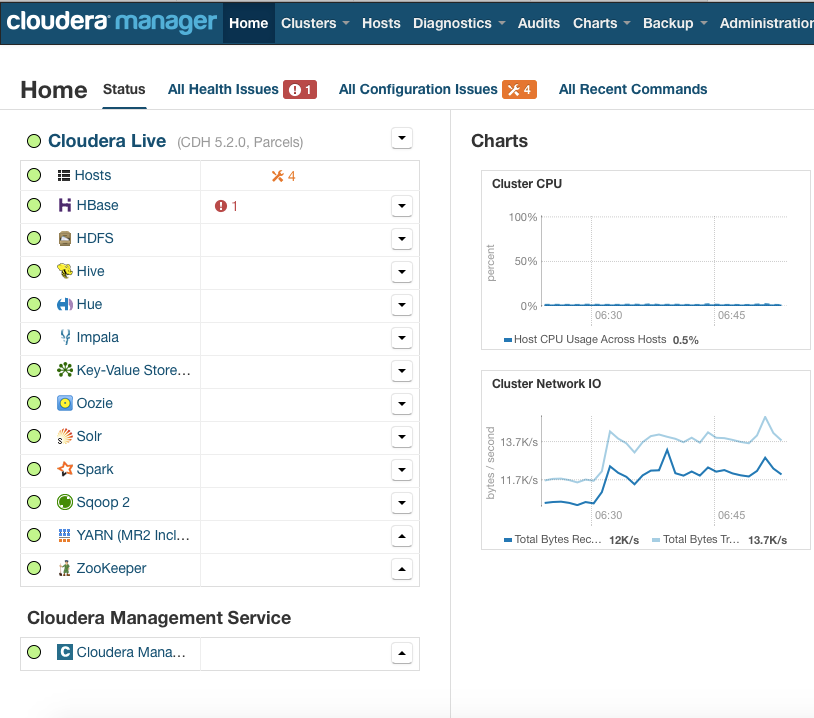Click the ZooKeeper service icon
This screenshot has width=814, height=718.
(64, 568)
